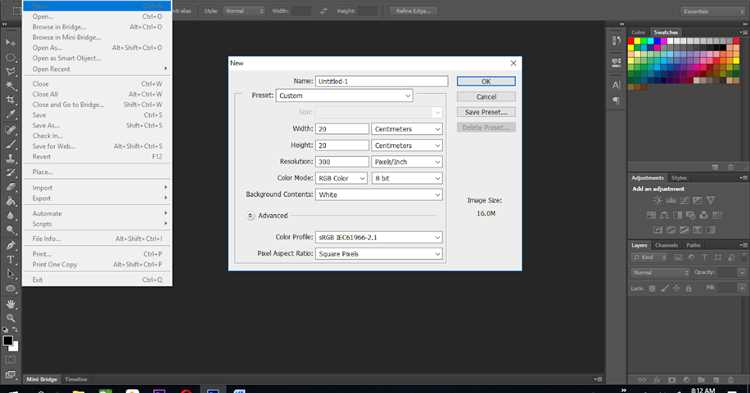This screenshot has width=750, height=393.
Task: Add a Hue/Saturation adjustment
Action: click(x=651, y=215)
